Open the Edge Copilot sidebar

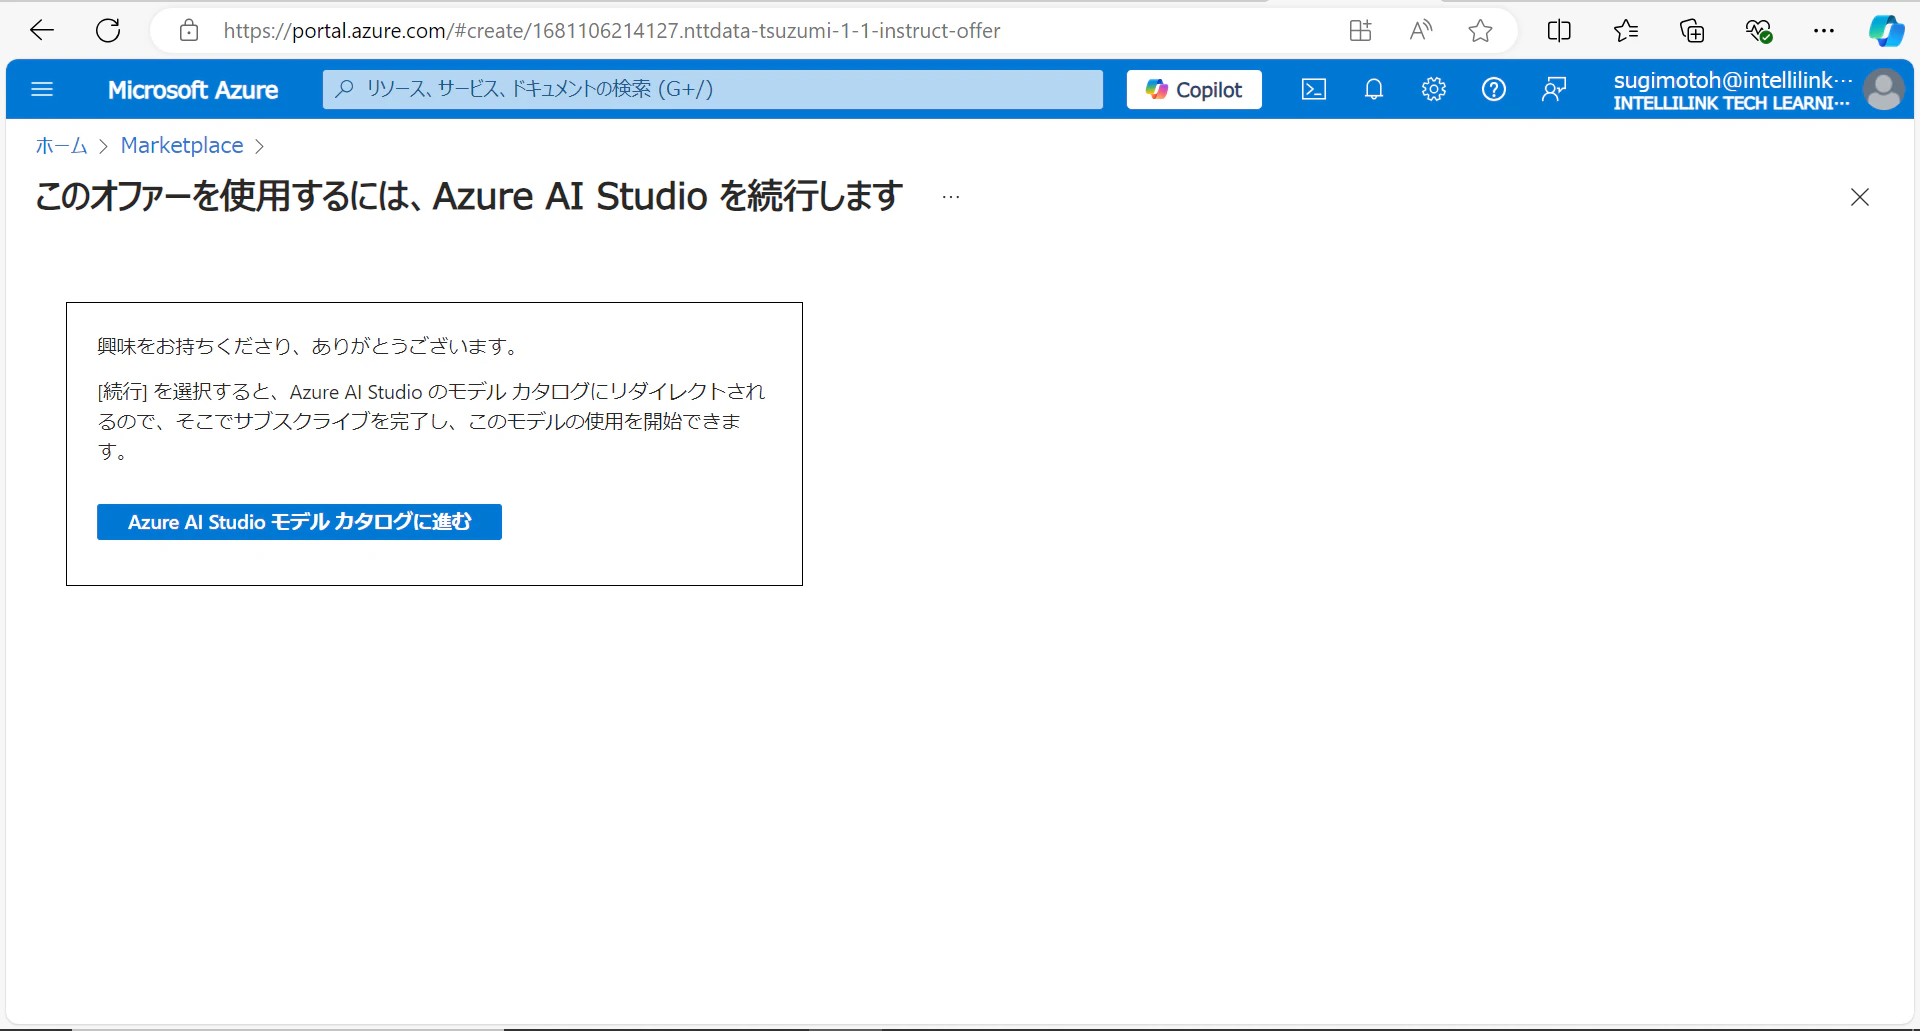pyautogui.click(x=1886, y=31)
